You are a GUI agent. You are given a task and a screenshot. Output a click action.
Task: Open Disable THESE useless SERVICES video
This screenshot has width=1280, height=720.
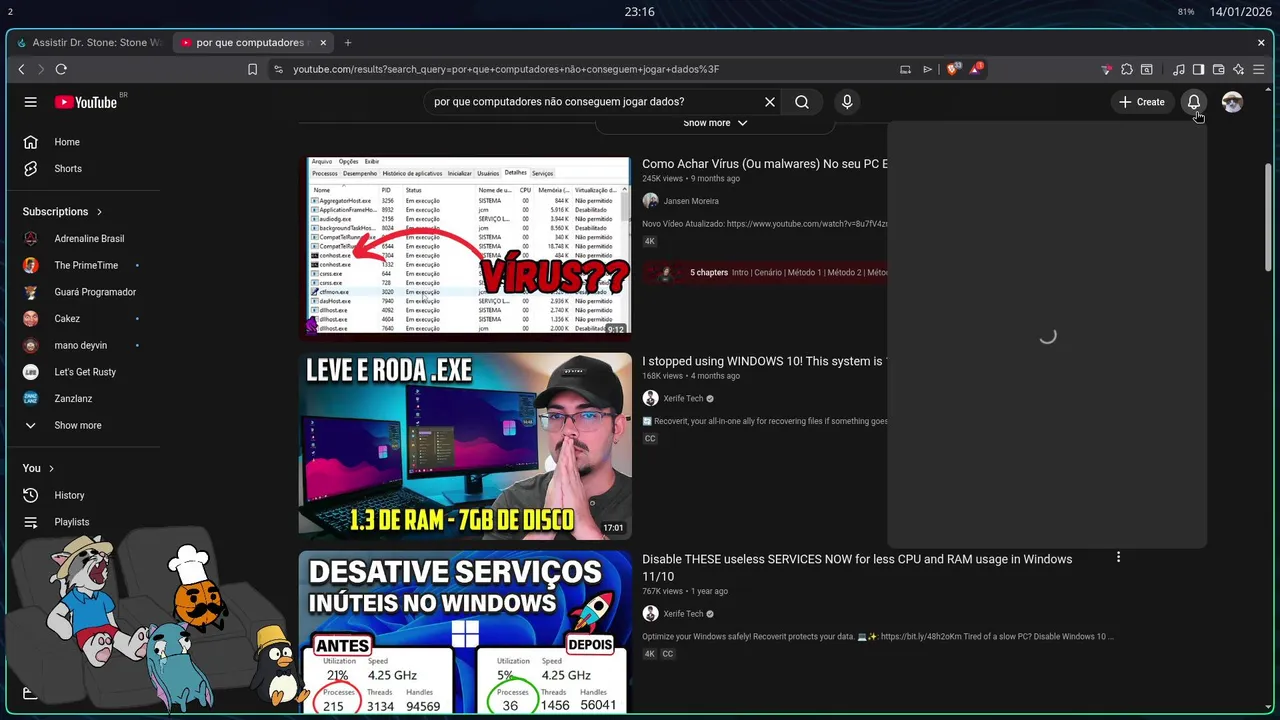coord(857,567)
